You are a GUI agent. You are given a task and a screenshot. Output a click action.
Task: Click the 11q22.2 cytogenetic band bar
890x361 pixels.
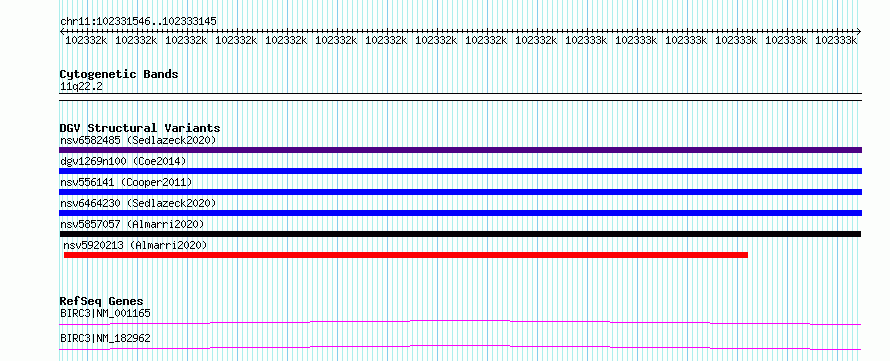[x=460, y=97]
